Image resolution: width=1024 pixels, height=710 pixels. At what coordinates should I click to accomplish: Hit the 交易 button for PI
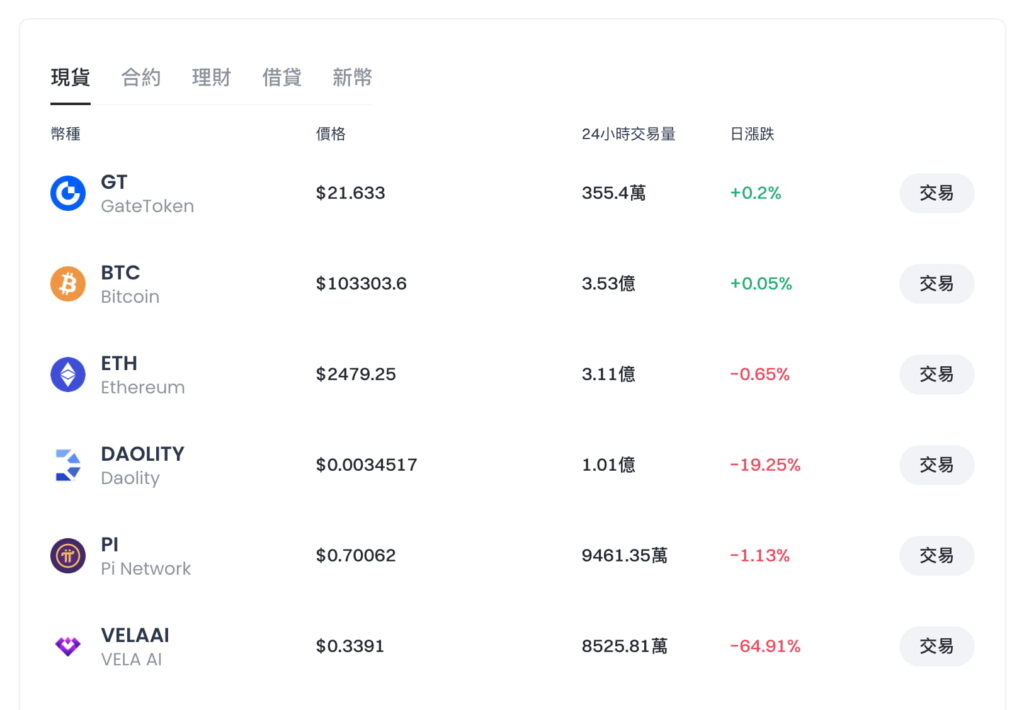[x=936, y=556]
